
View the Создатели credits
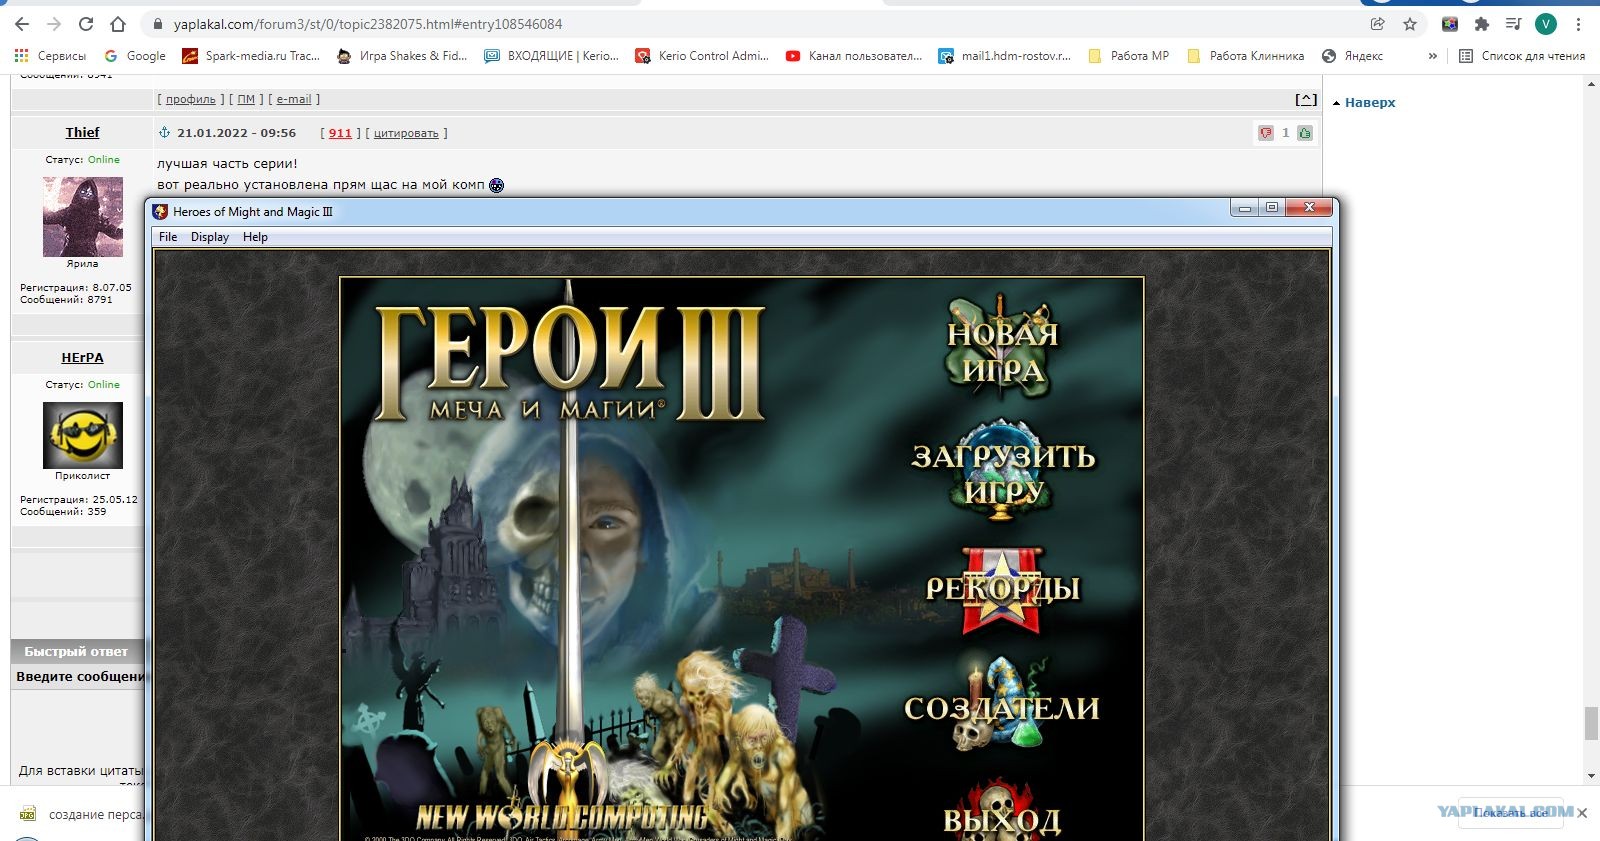(1002, 706)
